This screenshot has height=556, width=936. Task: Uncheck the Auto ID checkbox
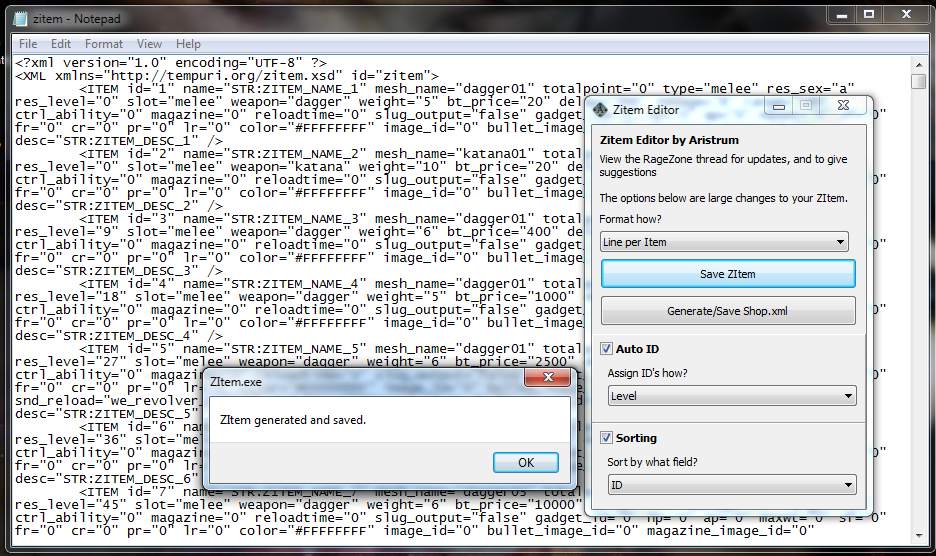click(606, 349)
